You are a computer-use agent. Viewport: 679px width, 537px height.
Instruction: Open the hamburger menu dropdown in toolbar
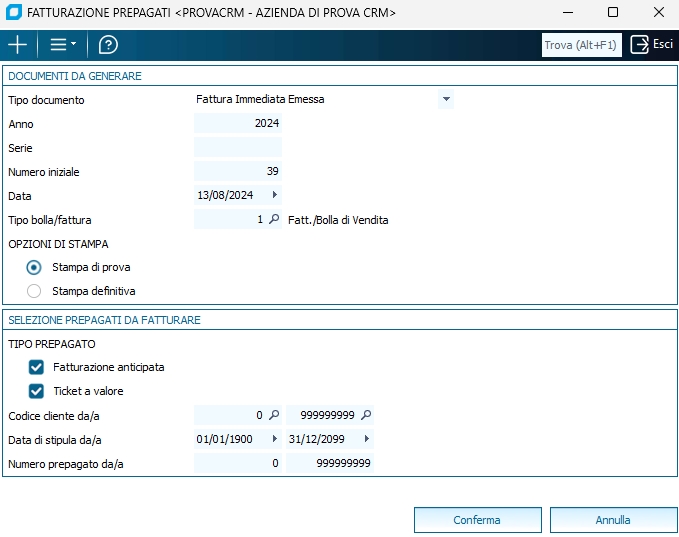(x=63, y=45)
